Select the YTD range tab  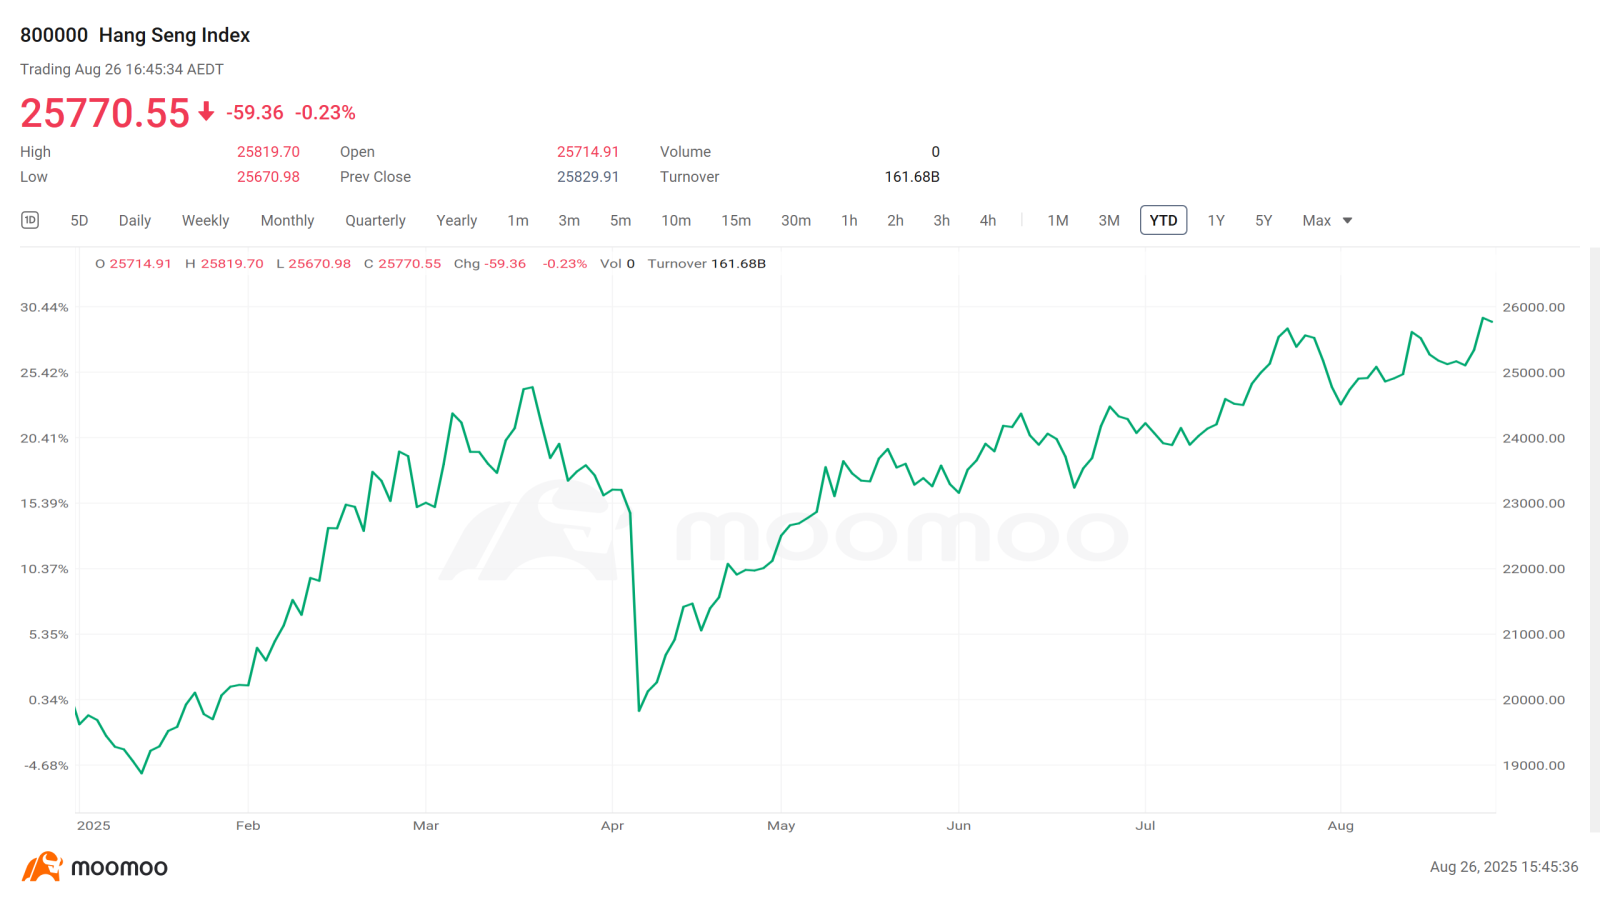[x=1163, y=220]
